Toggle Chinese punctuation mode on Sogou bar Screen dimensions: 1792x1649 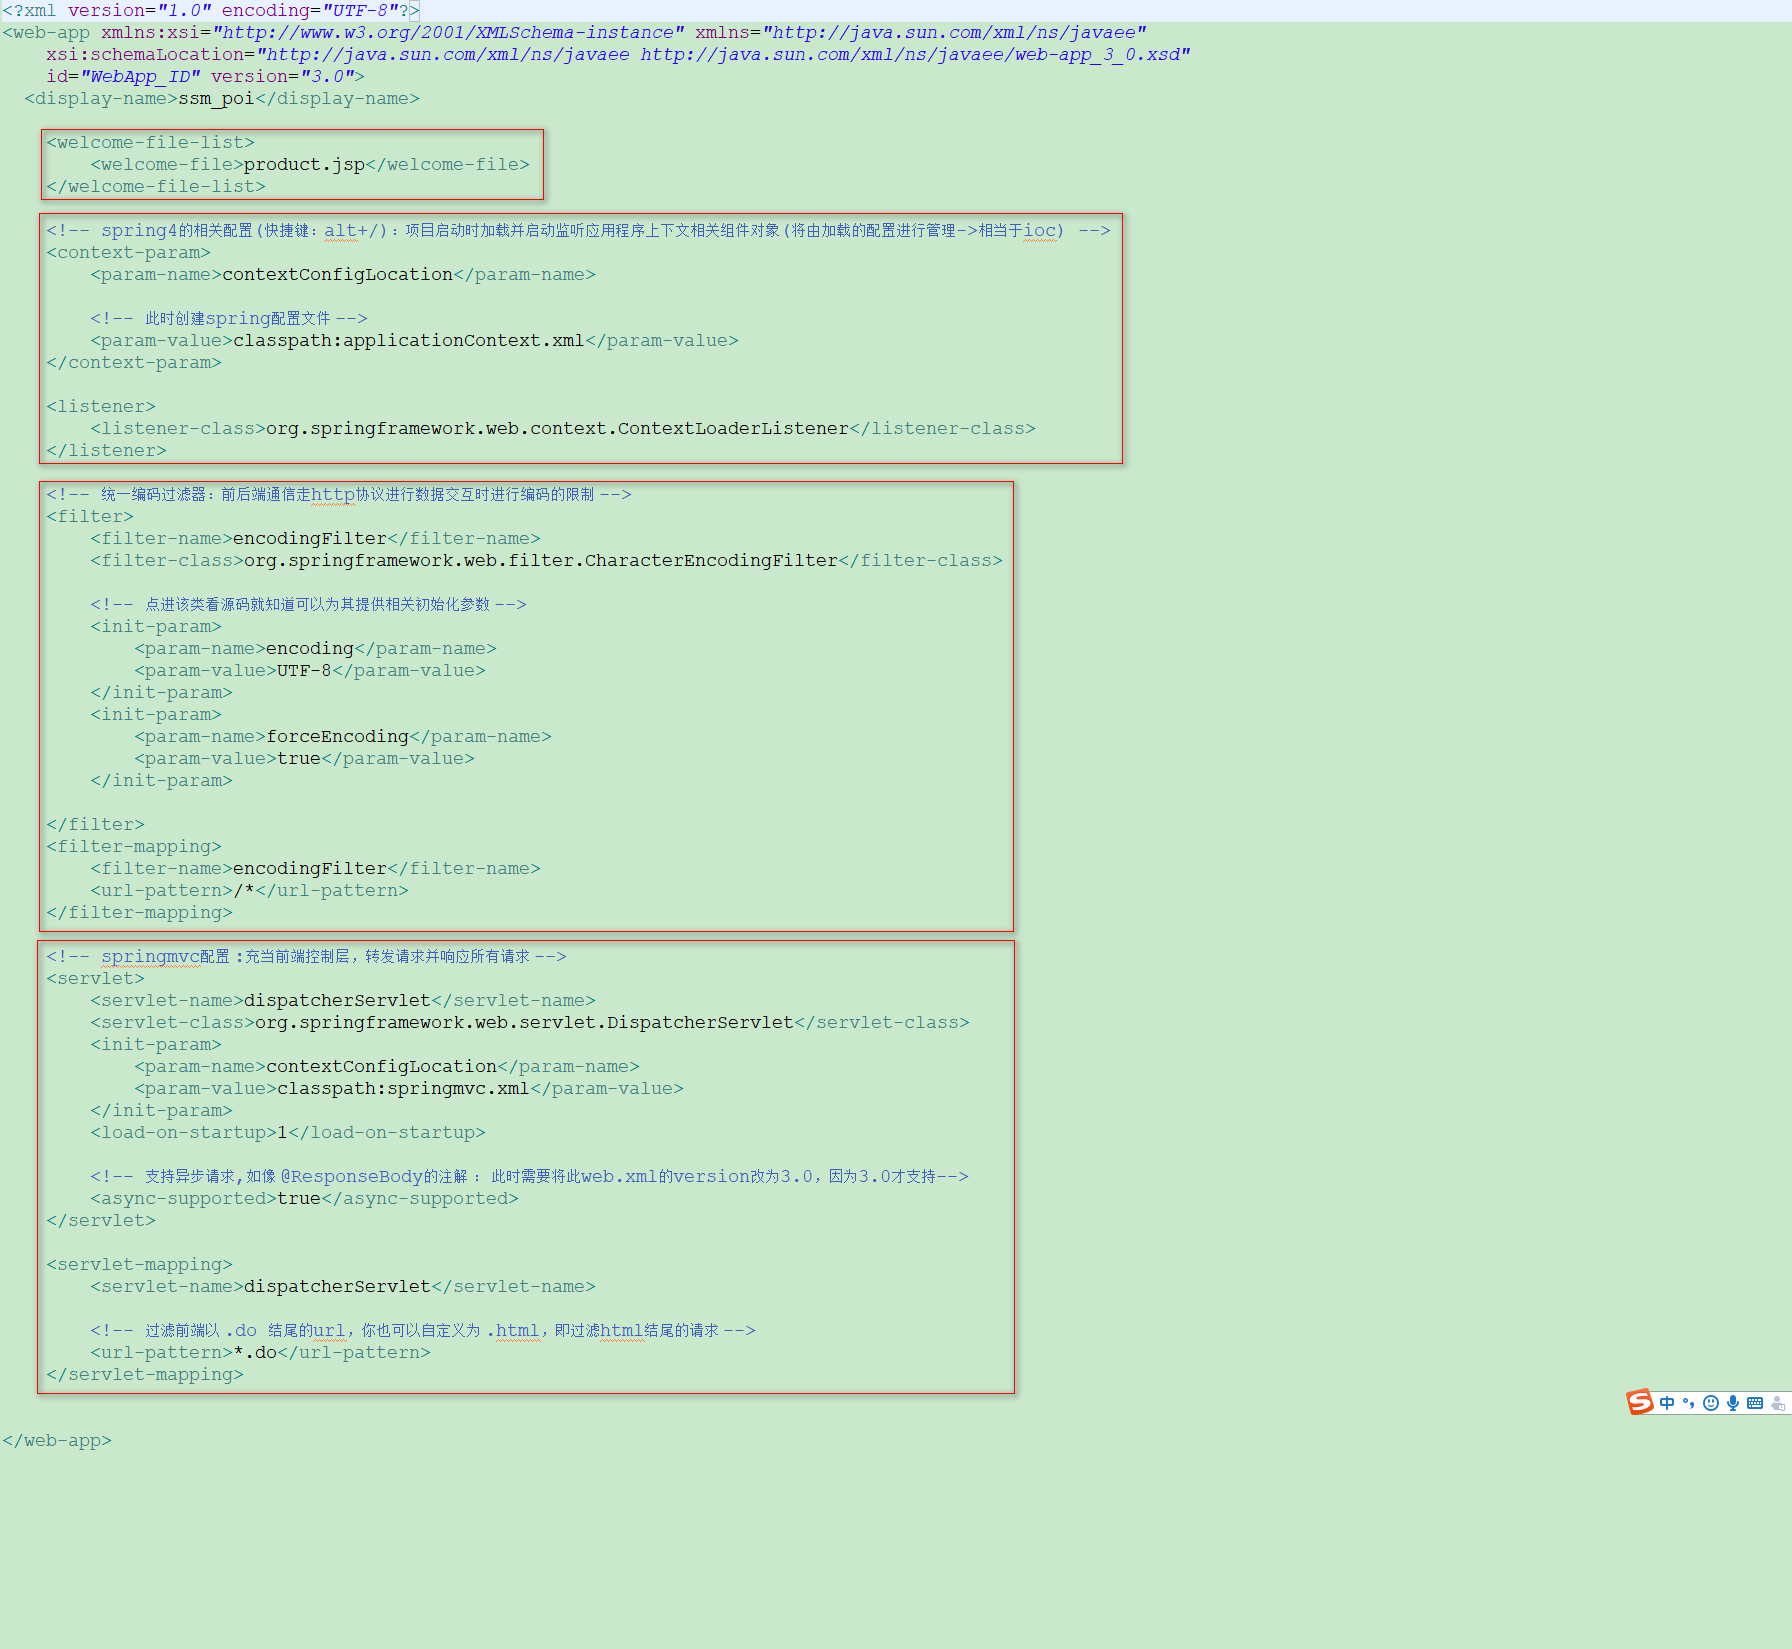coord(1688,1403)
